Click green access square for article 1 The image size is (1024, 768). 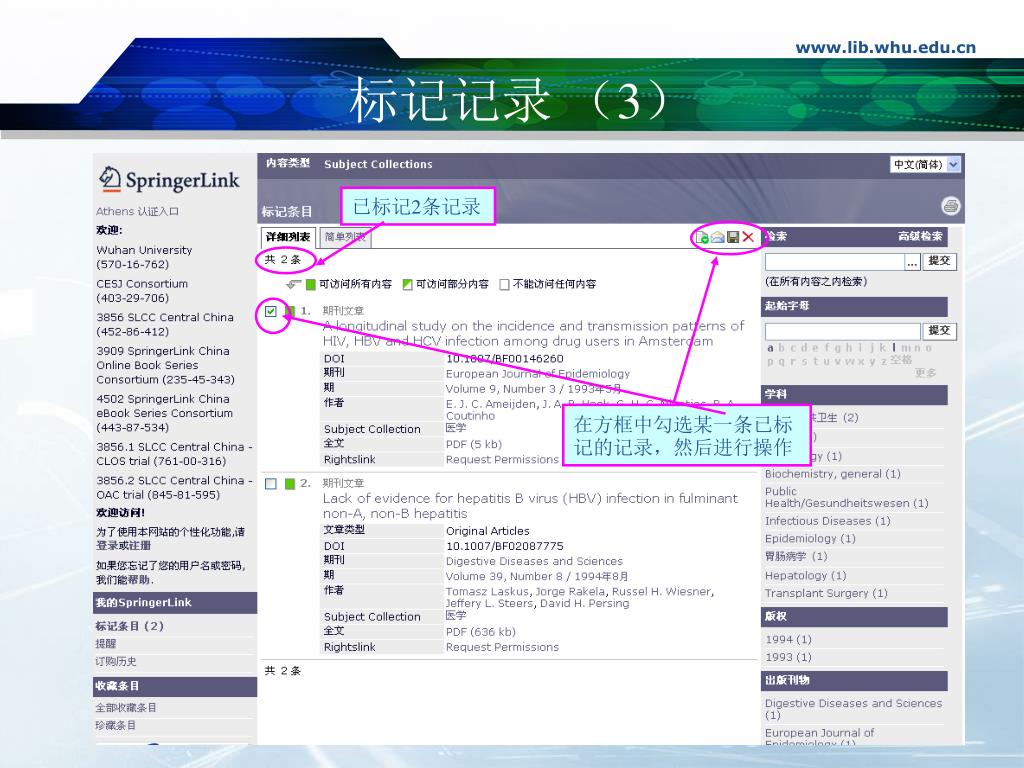click(289, 311)
